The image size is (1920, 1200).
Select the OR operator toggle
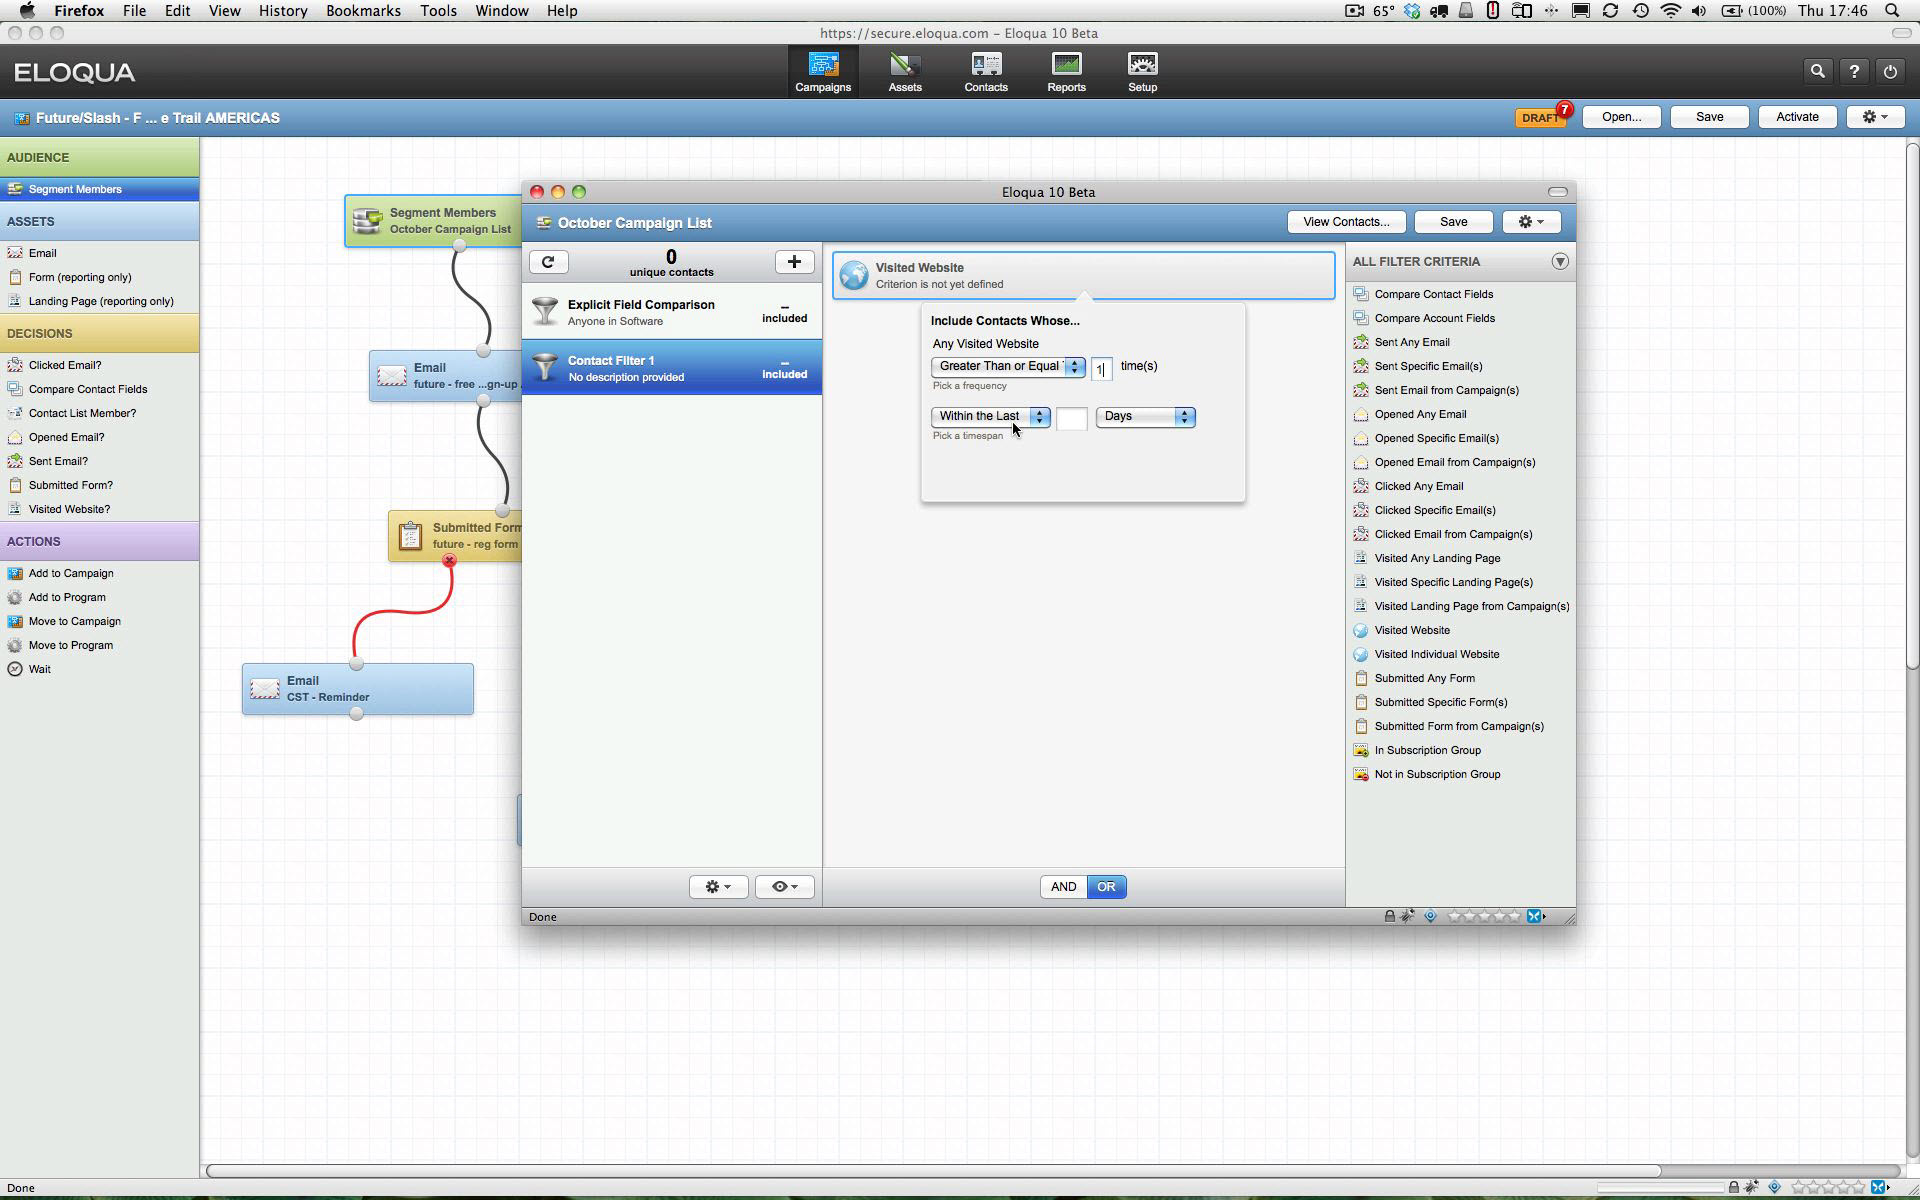click(1106, 887)
